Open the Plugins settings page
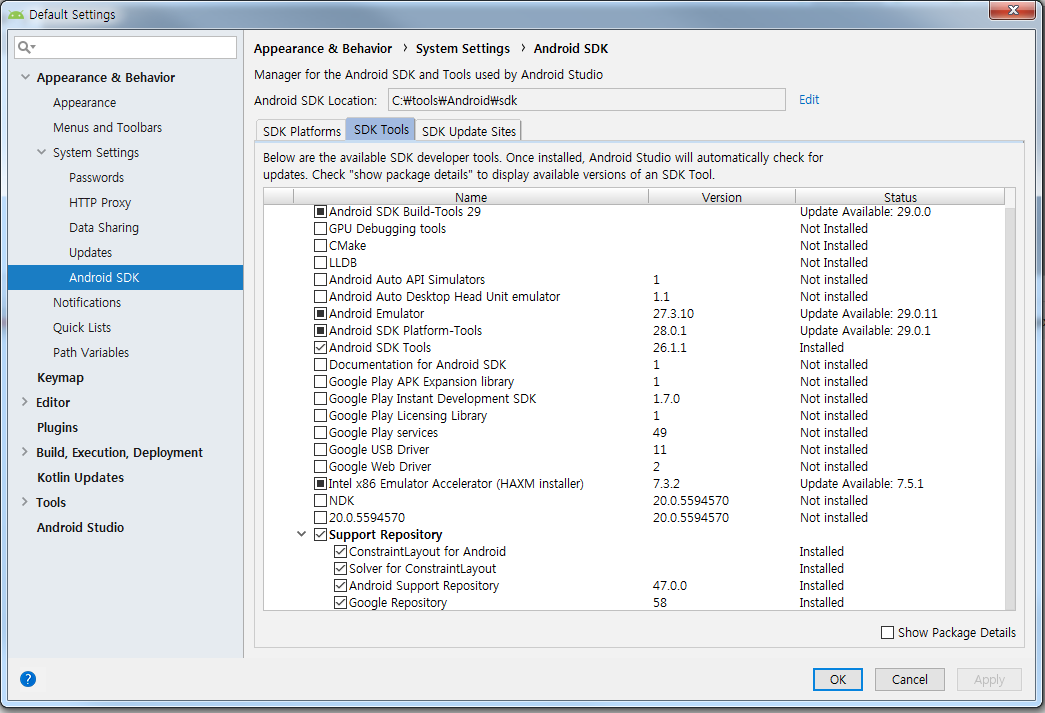The height and width of the screenshot is (713, 1045). pos(57,427)
